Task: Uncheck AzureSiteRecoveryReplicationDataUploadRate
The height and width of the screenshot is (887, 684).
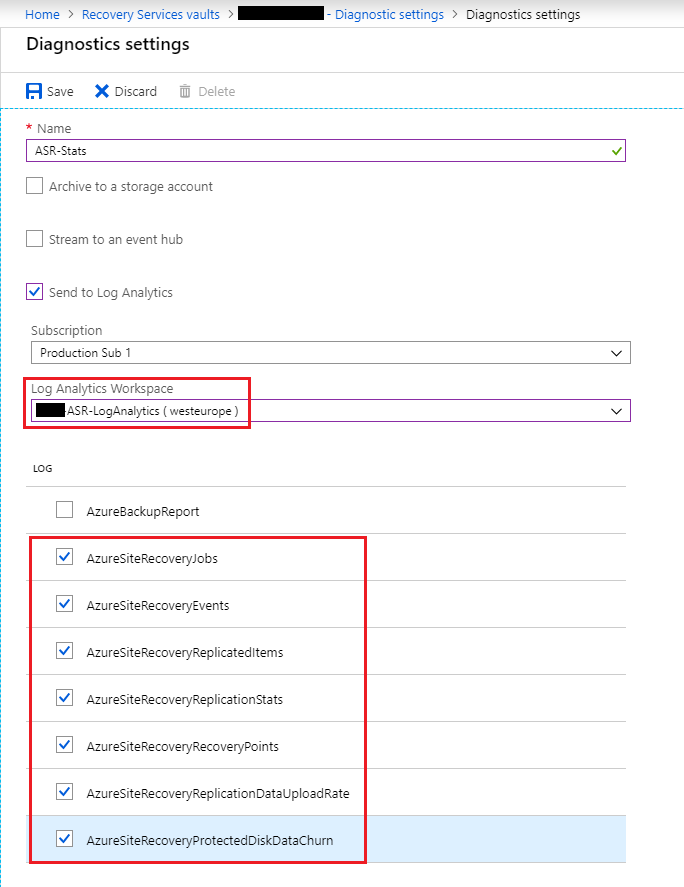Action: (x=64, y=791)
